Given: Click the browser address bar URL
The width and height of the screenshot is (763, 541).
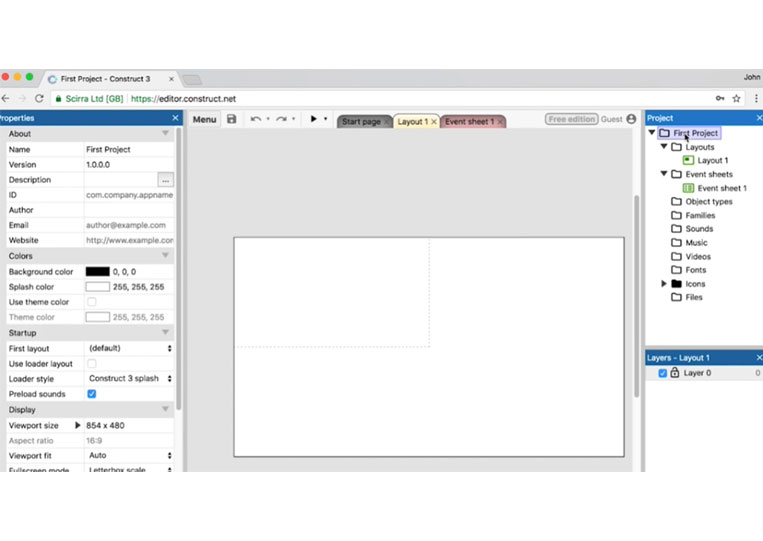Looking at the screenshot, I should click(x=183, y=99).
